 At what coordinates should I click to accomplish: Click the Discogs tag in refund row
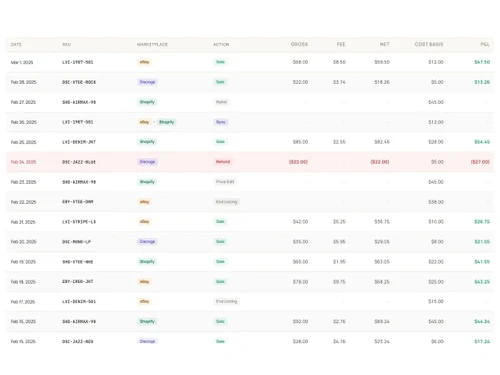[147, 162]
